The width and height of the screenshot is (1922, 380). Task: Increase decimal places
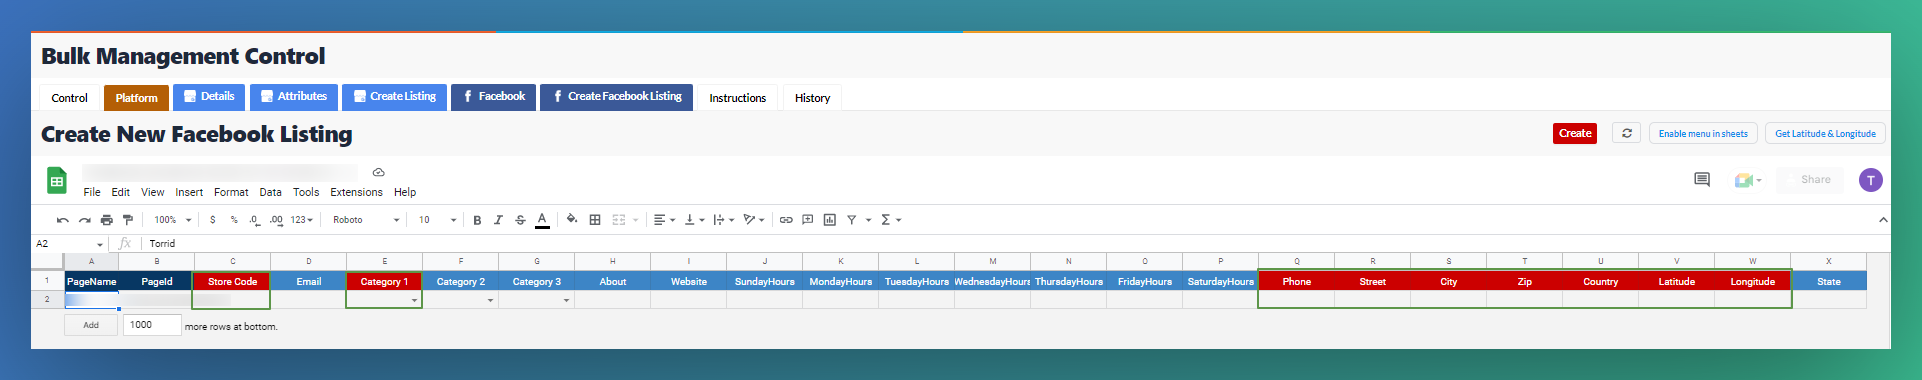(x=276, y=220)
